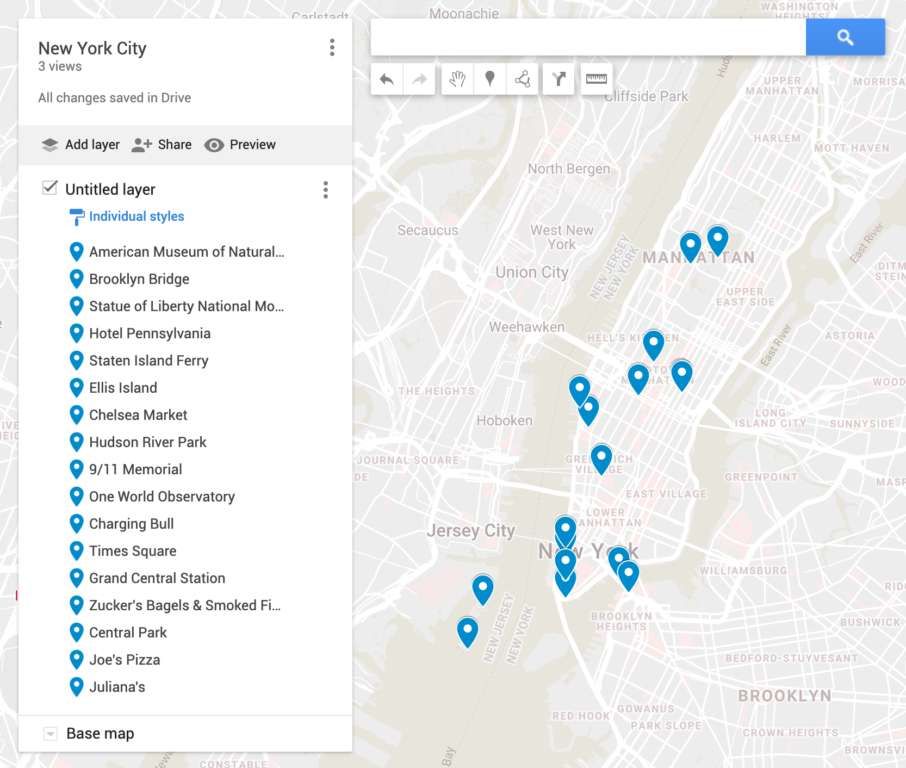Select the draw line tool
Screen dimensions: 906x768
(522, 79)
